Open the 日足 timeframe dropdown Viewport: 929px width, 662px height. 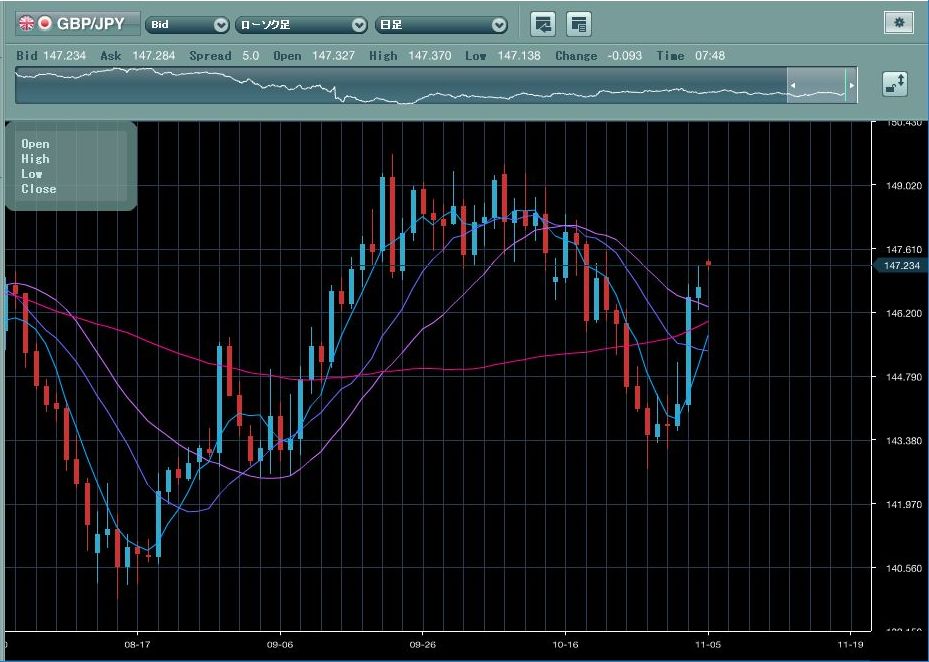[441, 24]
